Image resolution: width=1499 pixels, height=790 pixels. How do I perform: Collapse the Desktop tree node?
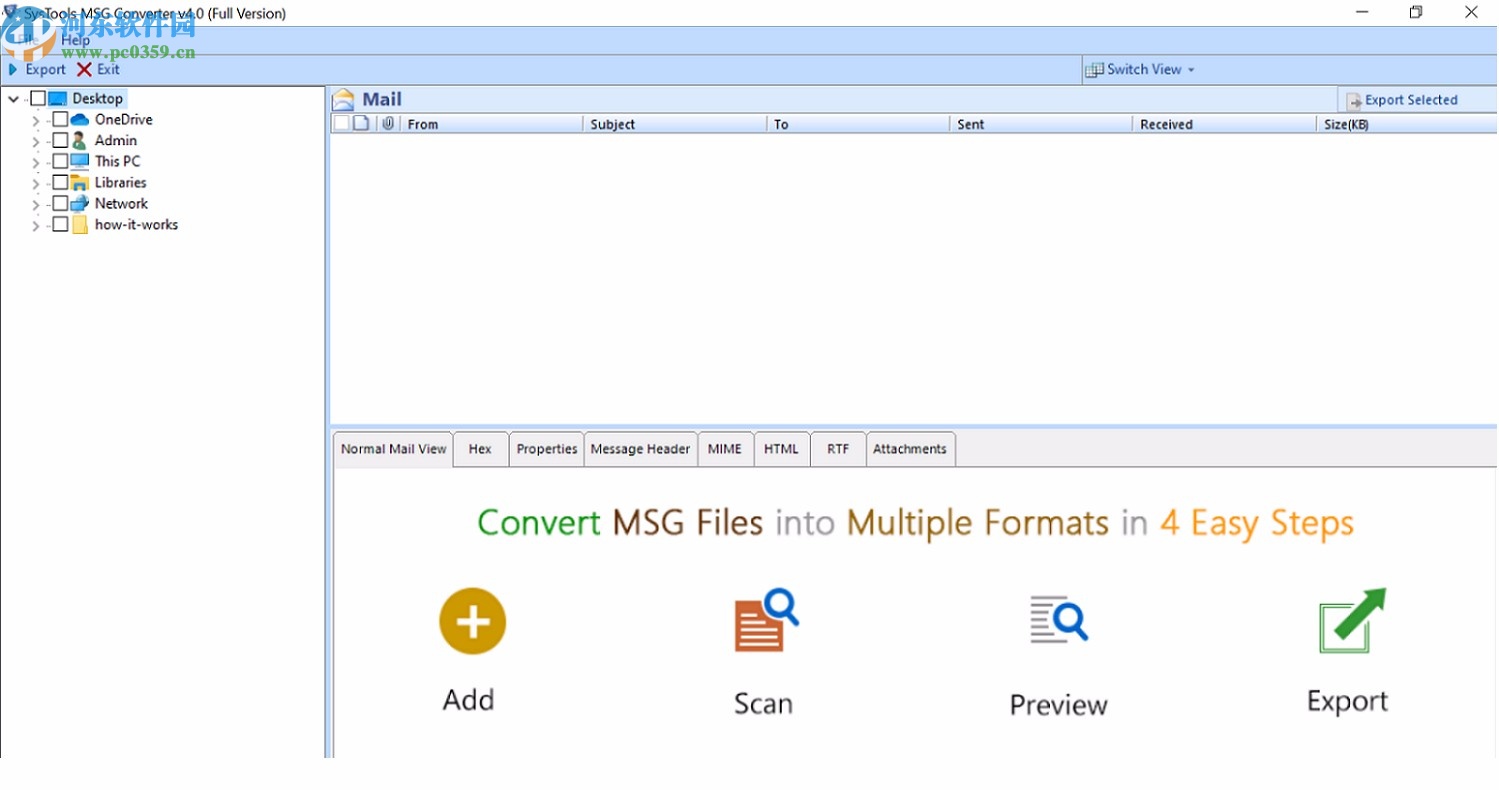pyautogui.click(x=13, y=98)
